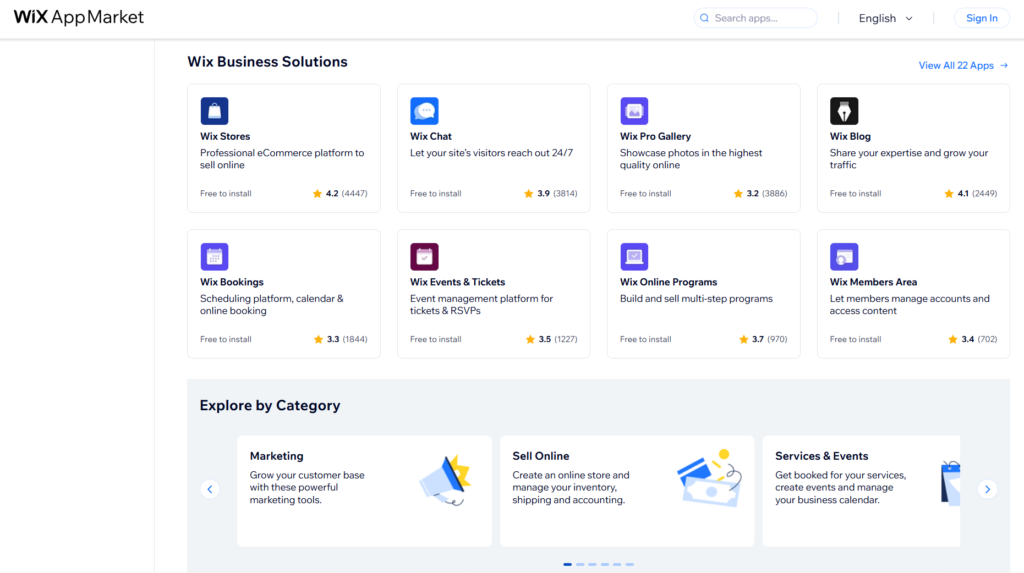Open the Sell Online category card
This screenshot has width=1024, height=573.
click(x=627, y=491)
